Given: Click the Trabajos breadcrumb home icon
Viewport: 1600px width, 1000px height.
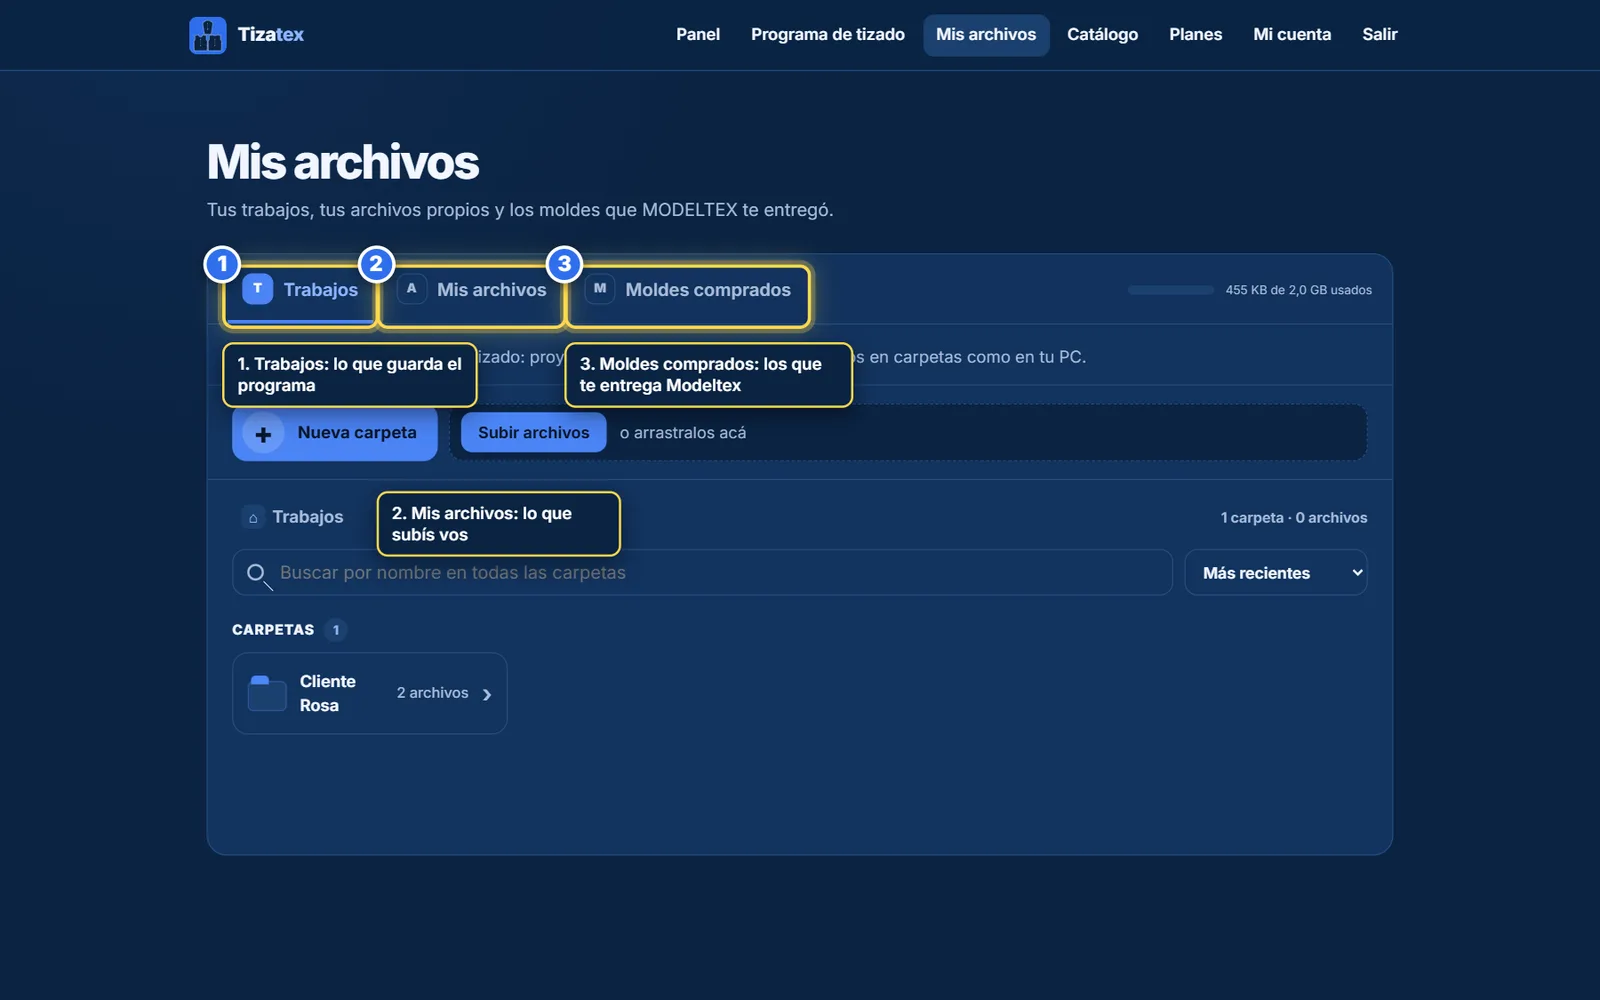Looking at the screenshot, I should [253, 518].
